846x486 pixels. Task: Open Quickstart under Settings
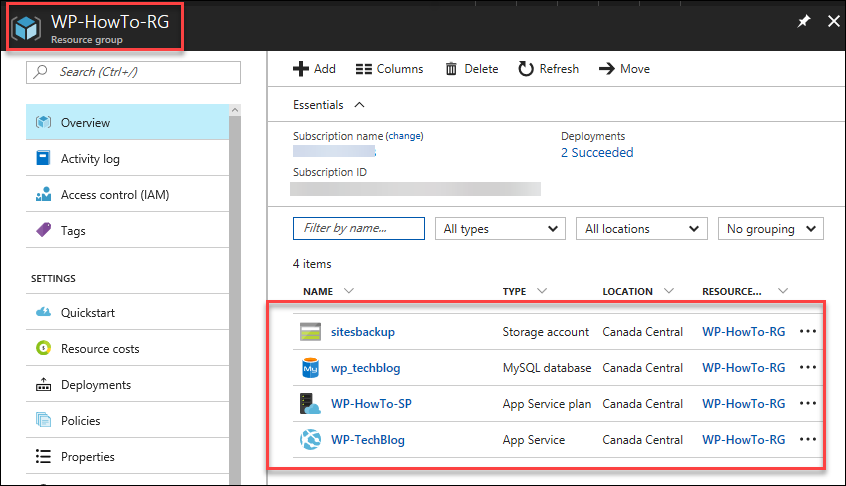point(127,312)
